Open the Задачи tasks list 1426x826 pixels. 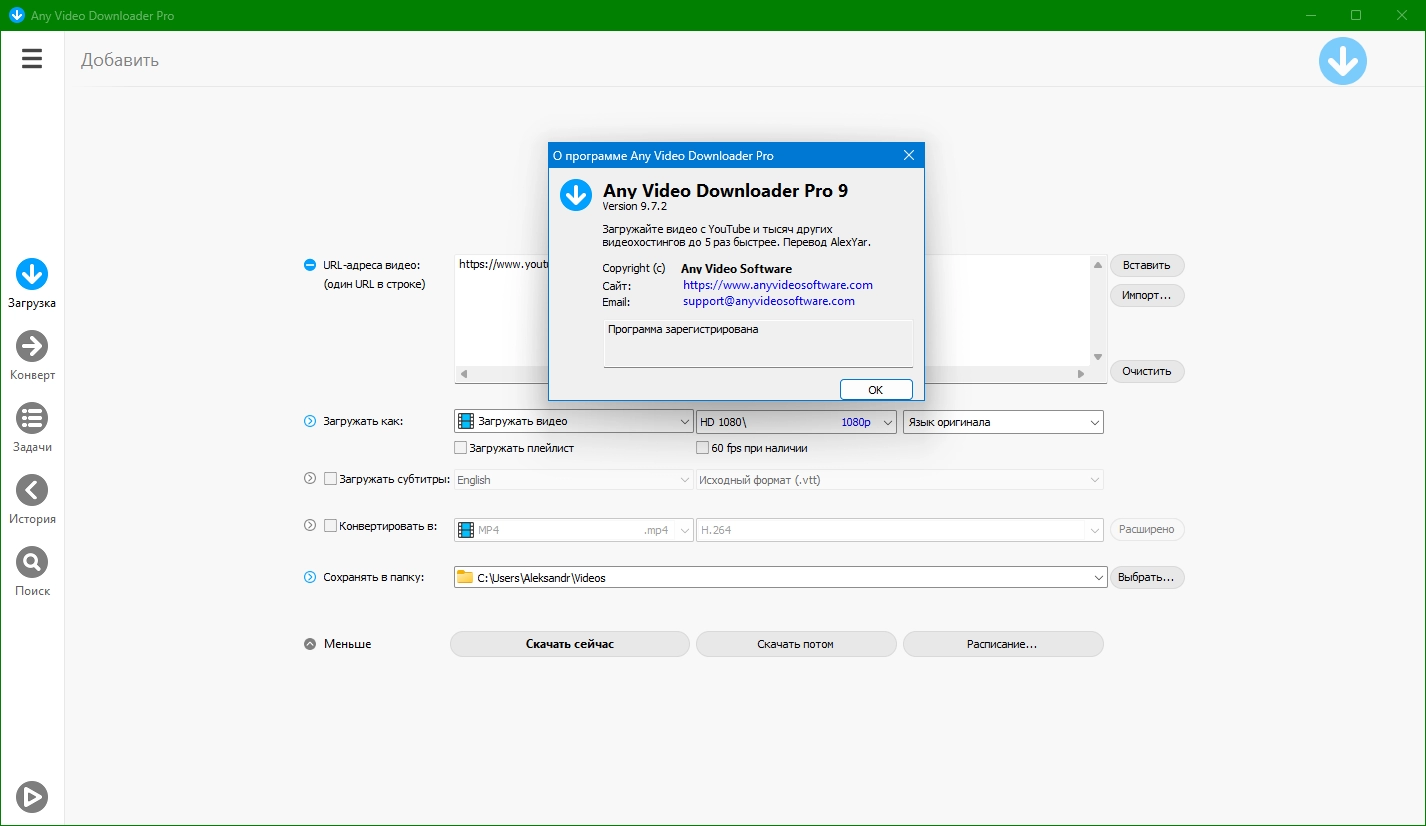point(32,428)
